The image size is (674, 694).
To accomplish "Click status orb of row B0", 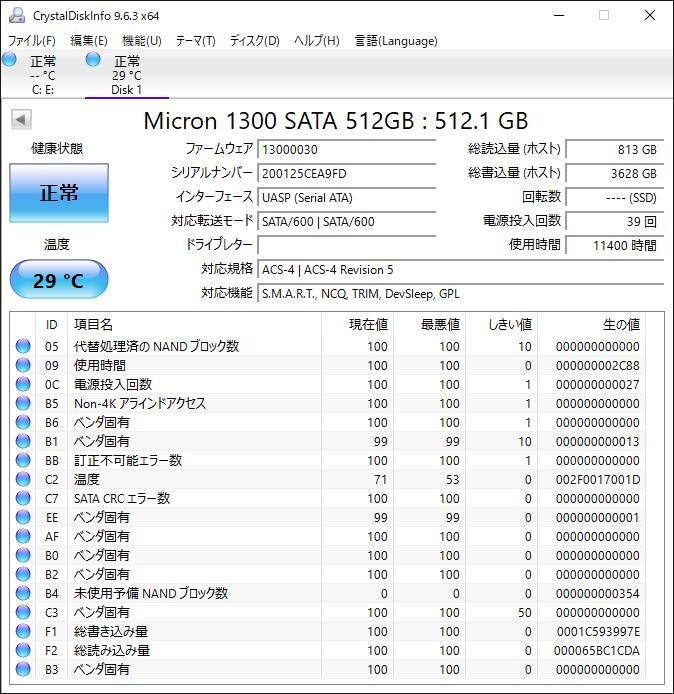I will click(23, 555).
